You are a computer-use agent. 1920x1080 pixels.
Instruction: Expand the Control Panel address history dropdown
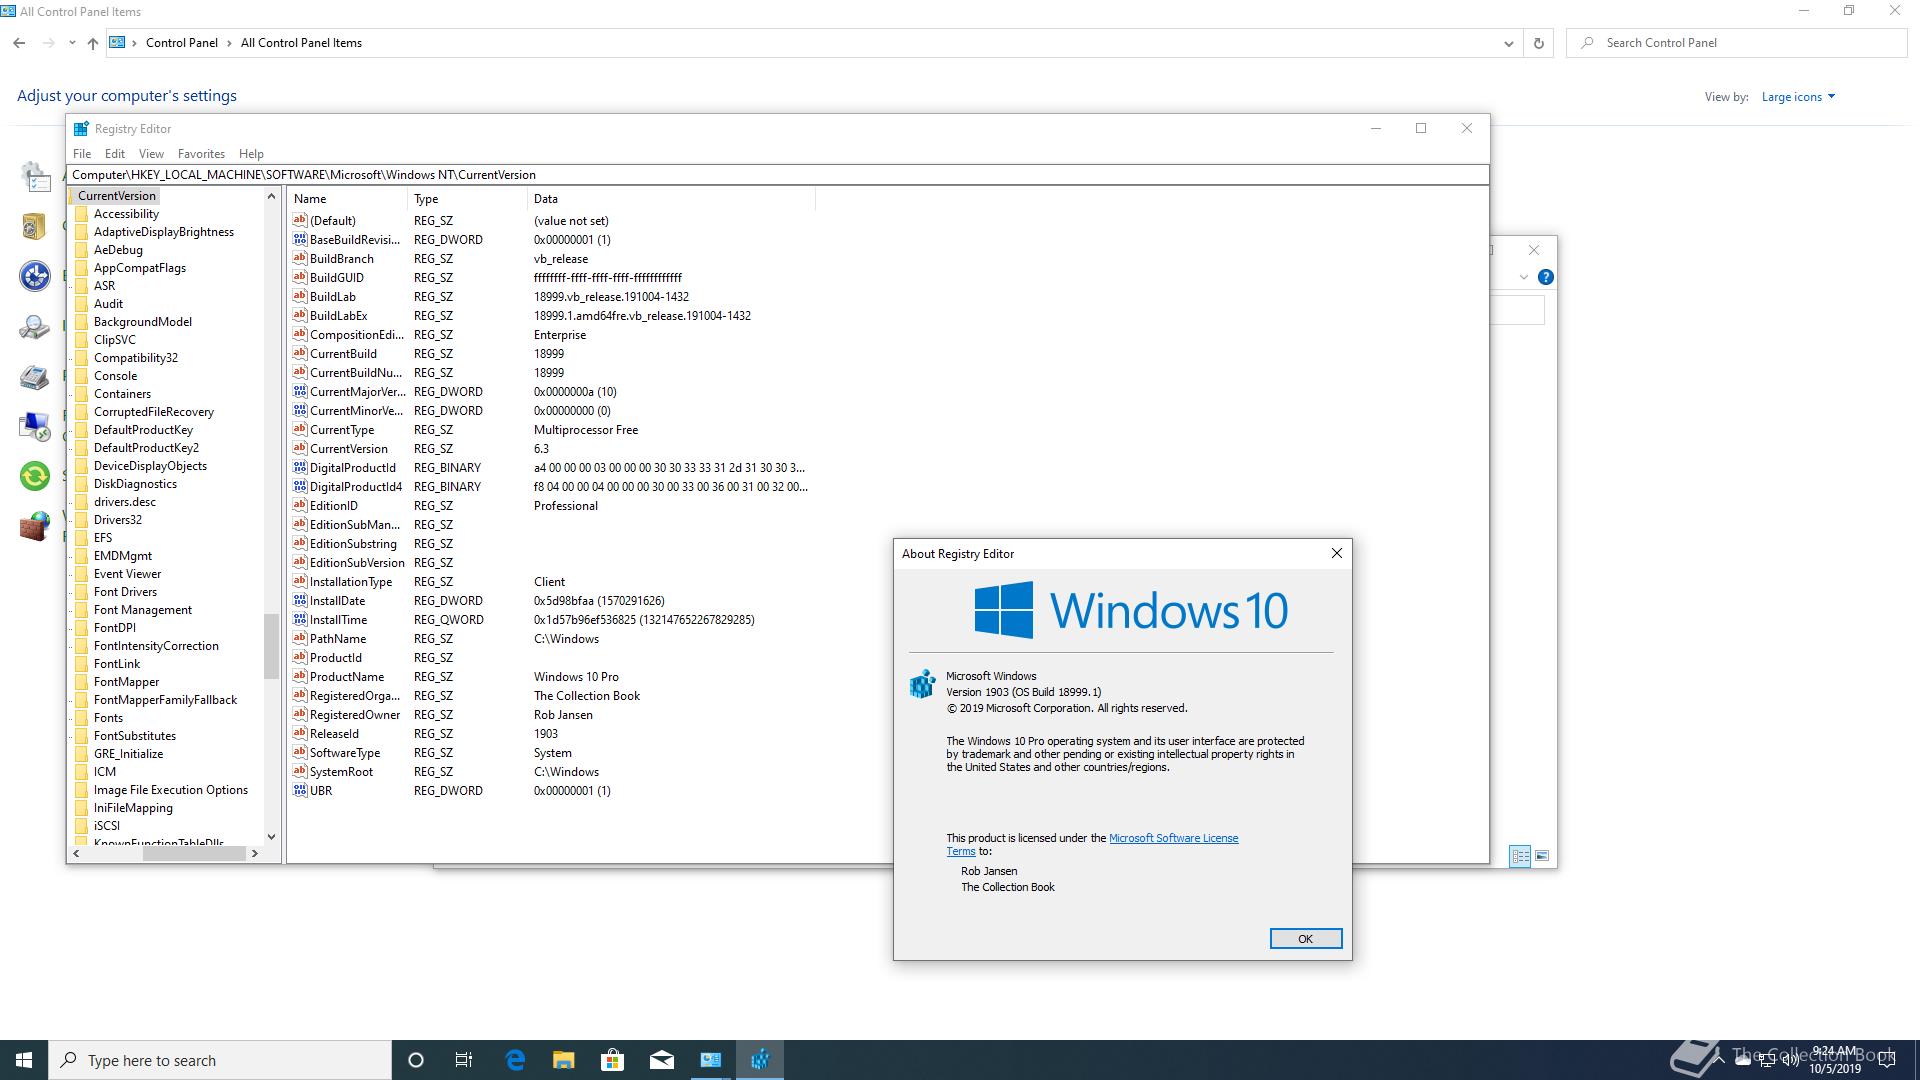(1508, 43)
